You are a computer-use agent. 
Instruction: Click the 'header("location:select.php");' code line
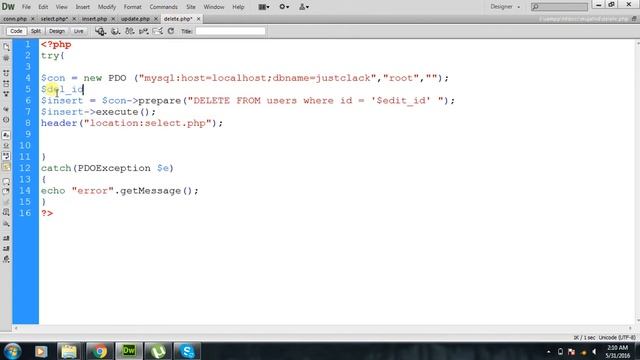[132, 123]
